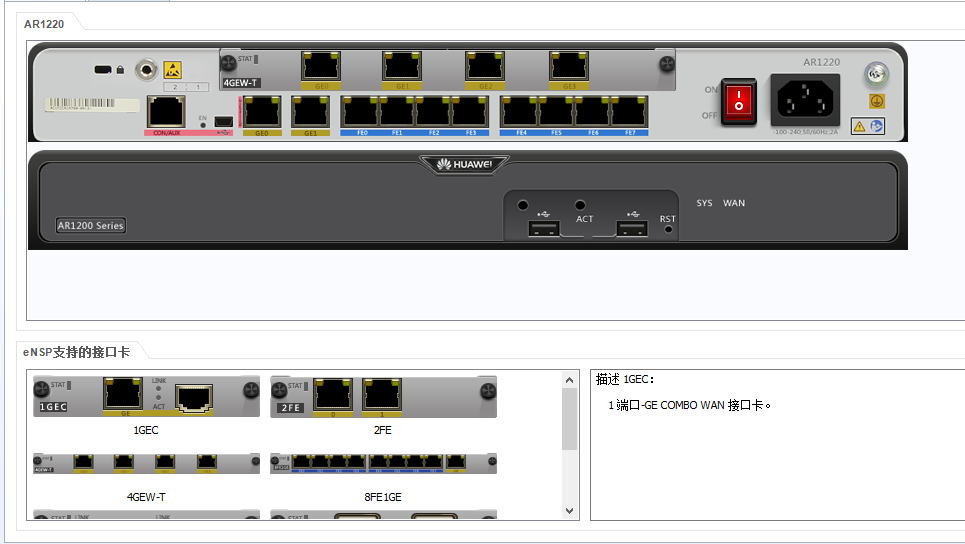Screen dimensions: 965x544
Task: Click the chassis GE0 port beside the mini USB
Action: (x=262, y=112)
